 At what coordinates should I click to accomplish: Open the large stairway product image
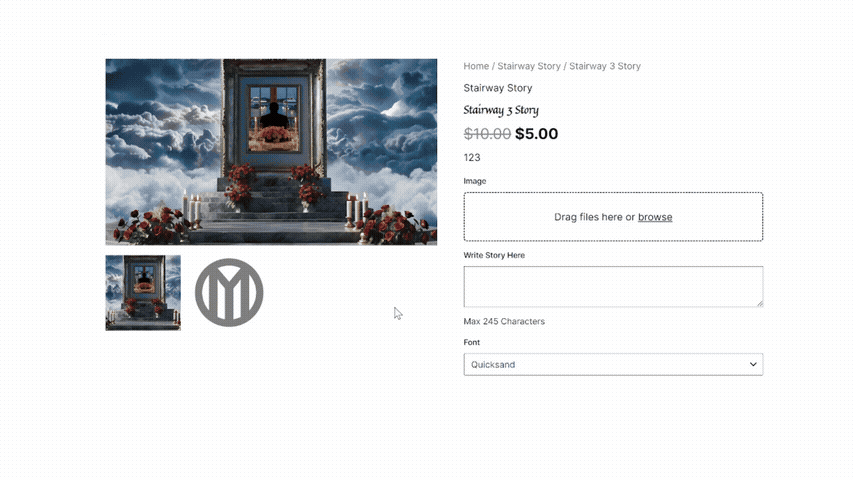coord(271,152)
